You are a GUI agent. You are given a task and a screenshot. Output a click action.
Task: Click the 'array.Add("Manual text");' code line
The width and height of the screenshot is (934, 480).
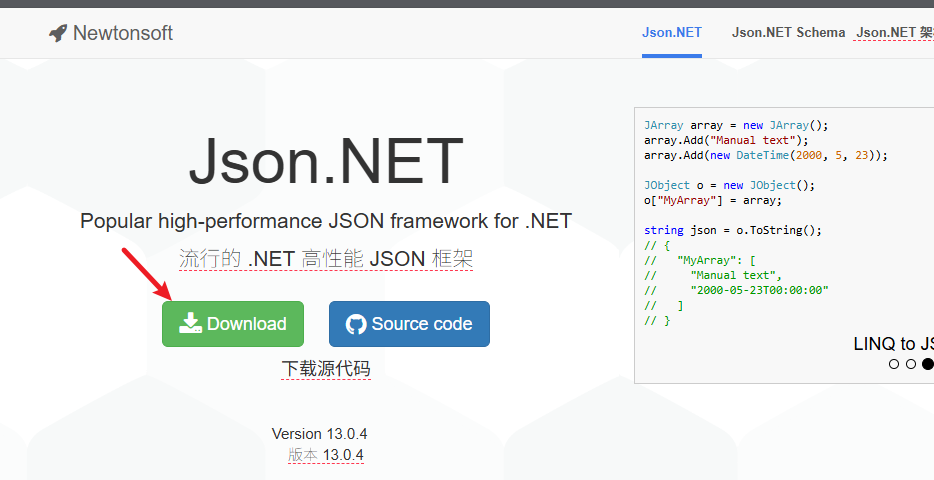[x=726, y=140]
